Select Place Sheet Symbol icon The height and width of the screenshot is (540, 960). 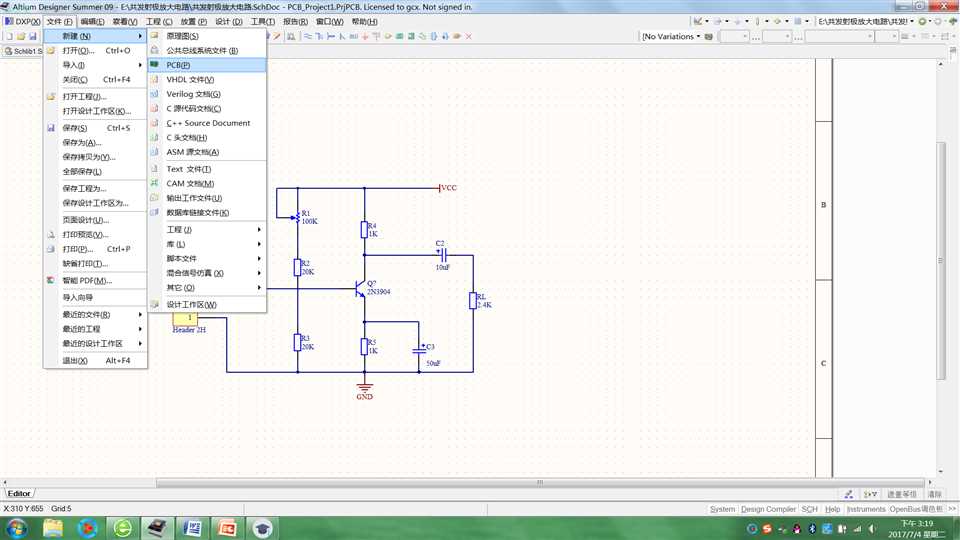click(x=400, y=37)
